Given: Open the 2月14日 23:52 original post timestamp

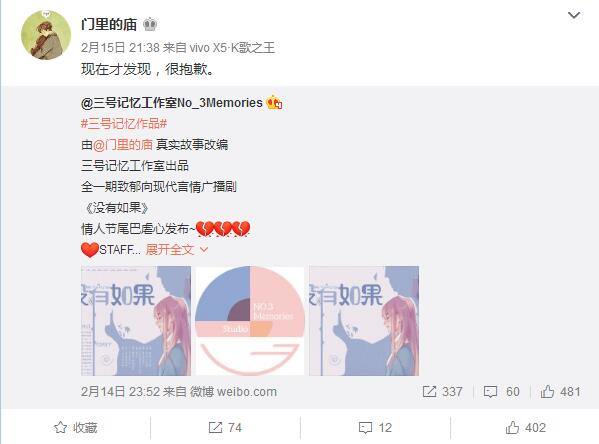Looking at the screenshot, I should pyautogui.click(x=120, y=392).
